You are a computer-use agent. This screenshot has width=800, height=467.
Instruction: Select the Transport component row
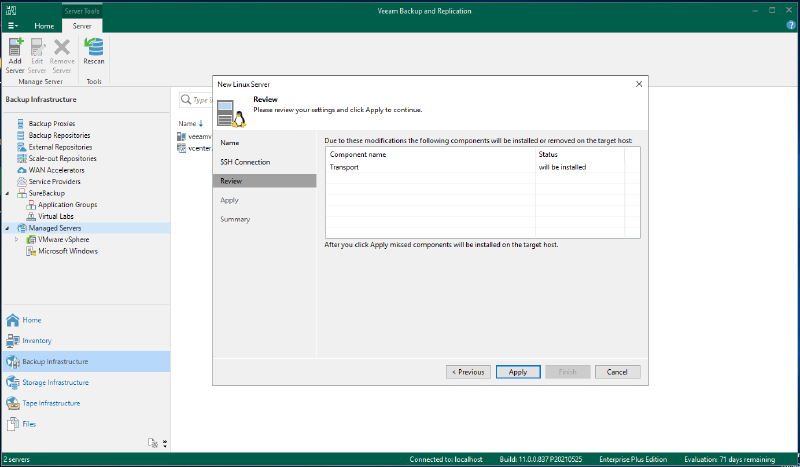(474, 167)
